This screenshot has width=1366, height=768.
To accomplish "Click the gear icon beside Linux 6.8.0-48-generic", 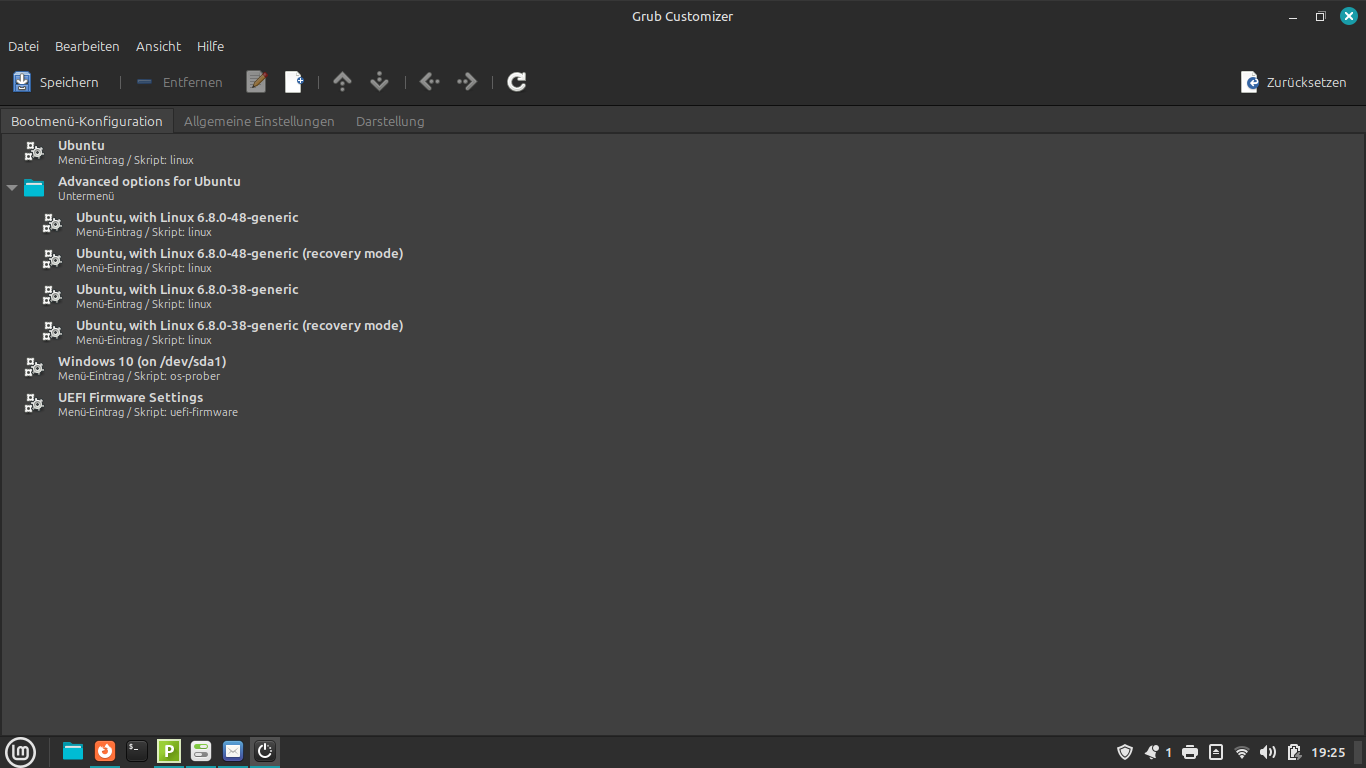I will (52, 224).
